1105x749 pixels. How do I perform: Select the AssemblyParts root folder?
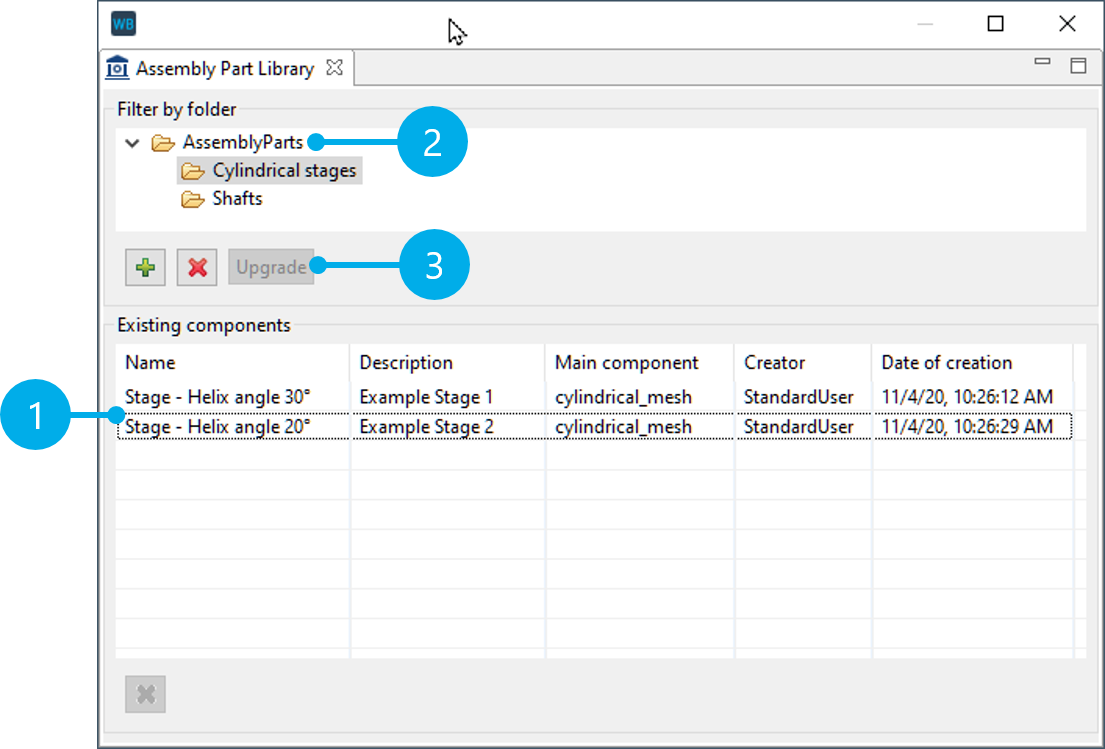(242, 143)
